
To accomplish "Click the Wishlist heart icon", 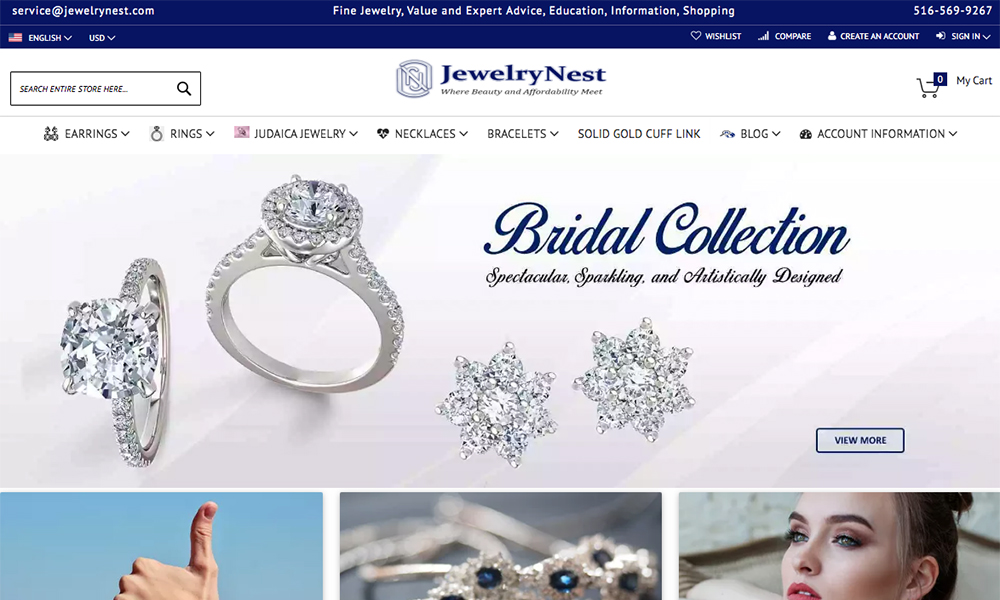I will coord(696,36).
